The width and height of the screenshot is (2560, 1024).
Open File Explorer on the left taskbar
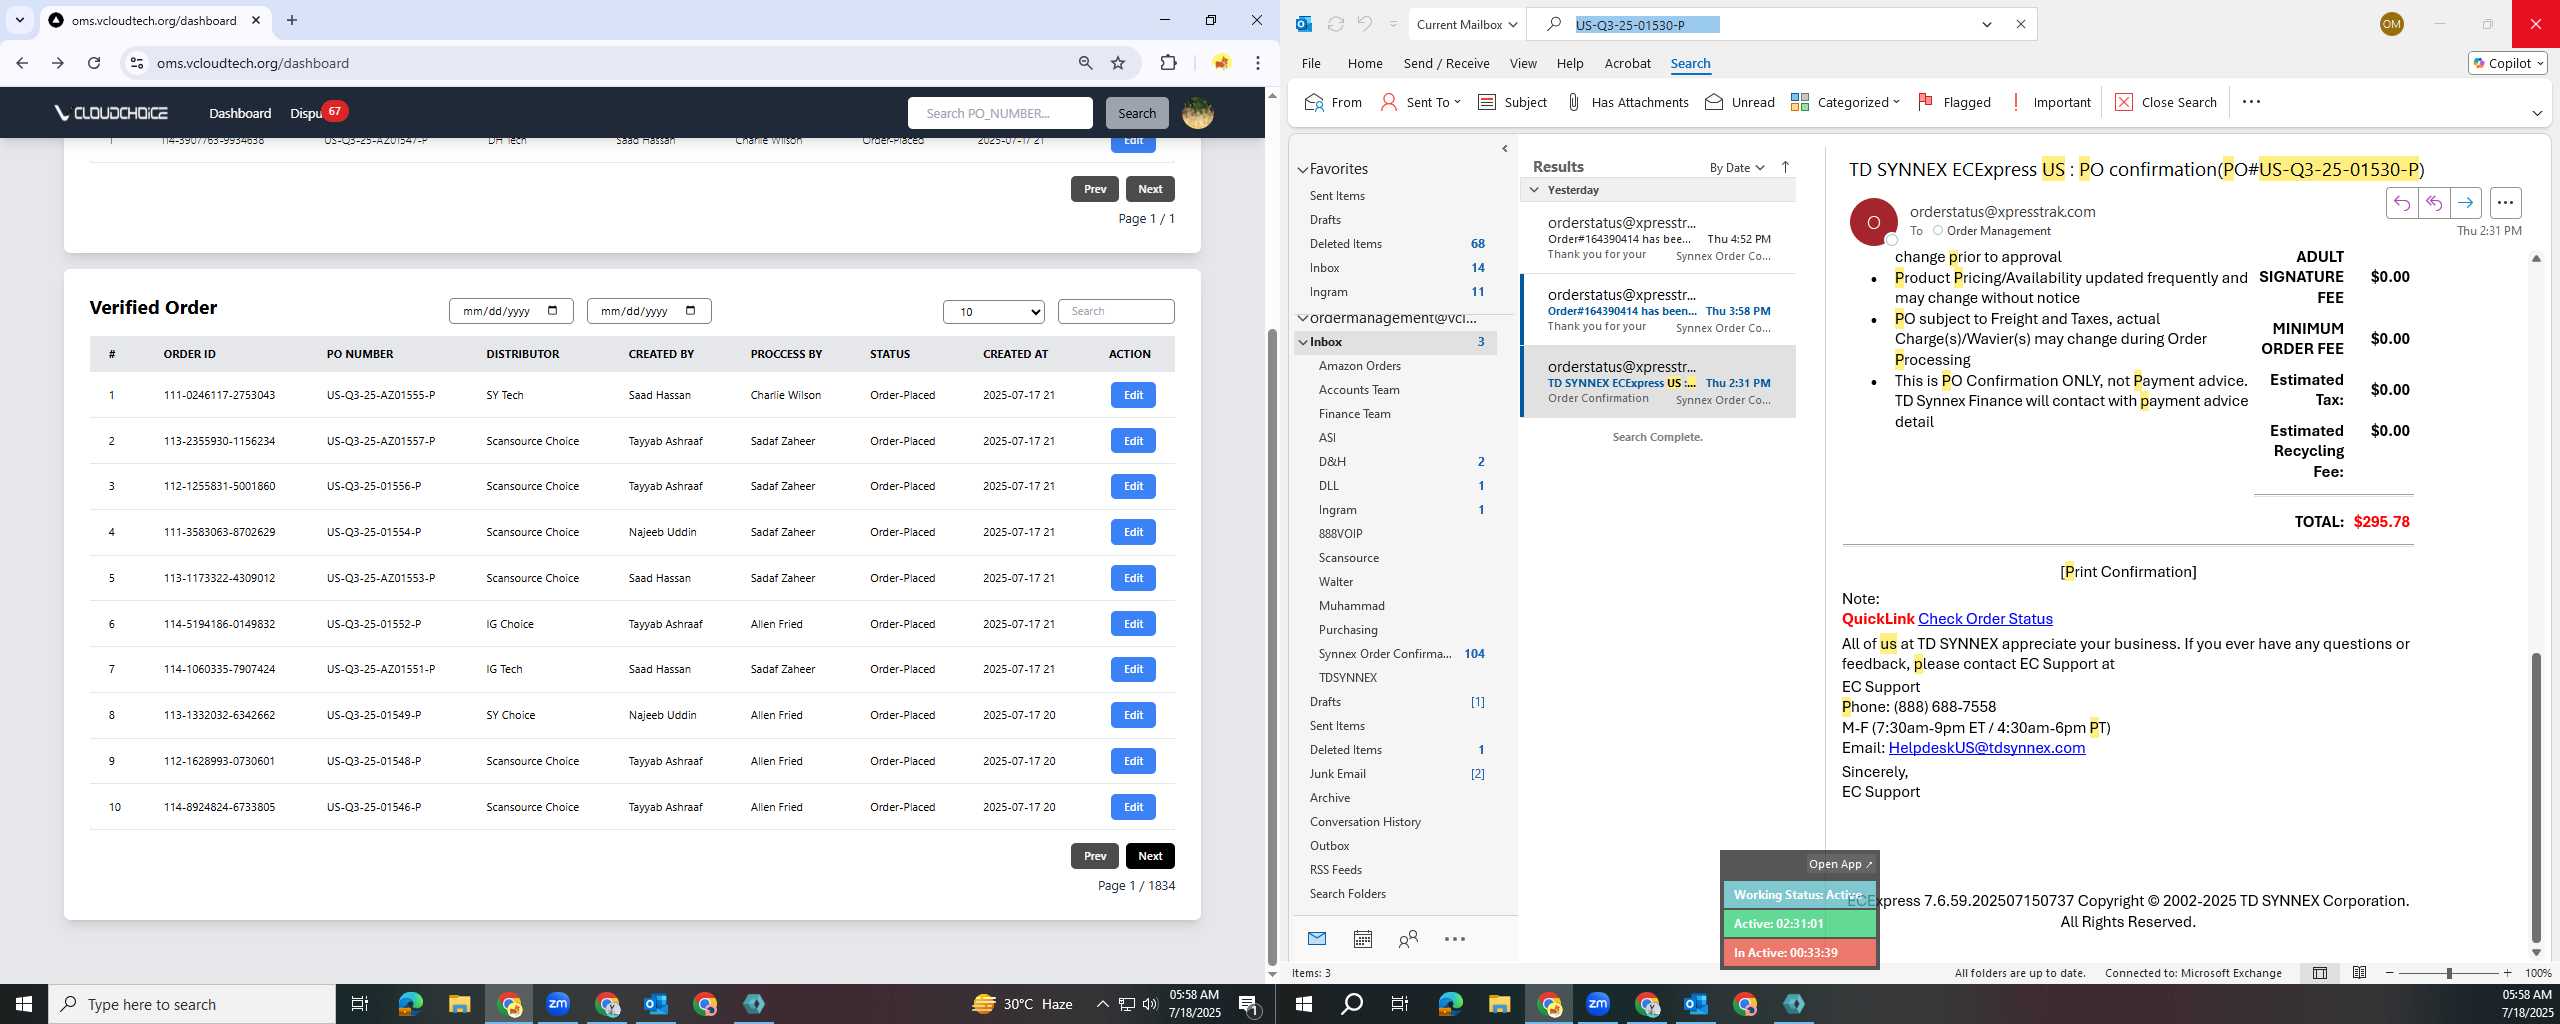459,1004
